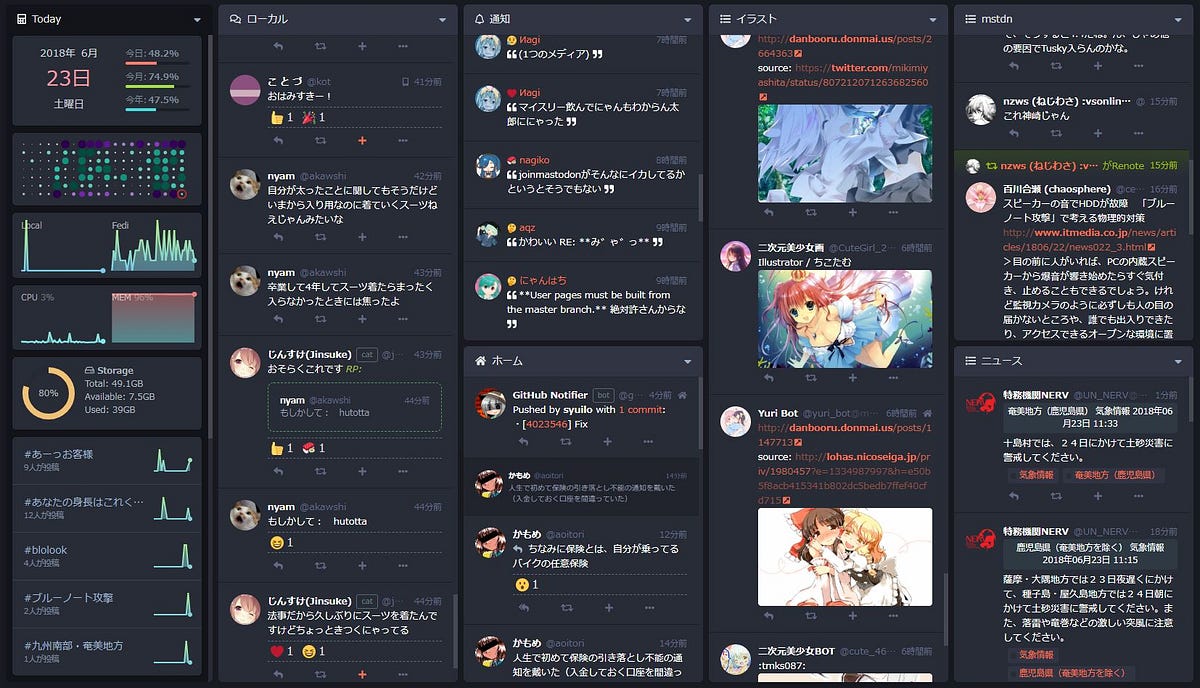Renote 特務機関NERV's 奄美地方 weather post

1055,495
